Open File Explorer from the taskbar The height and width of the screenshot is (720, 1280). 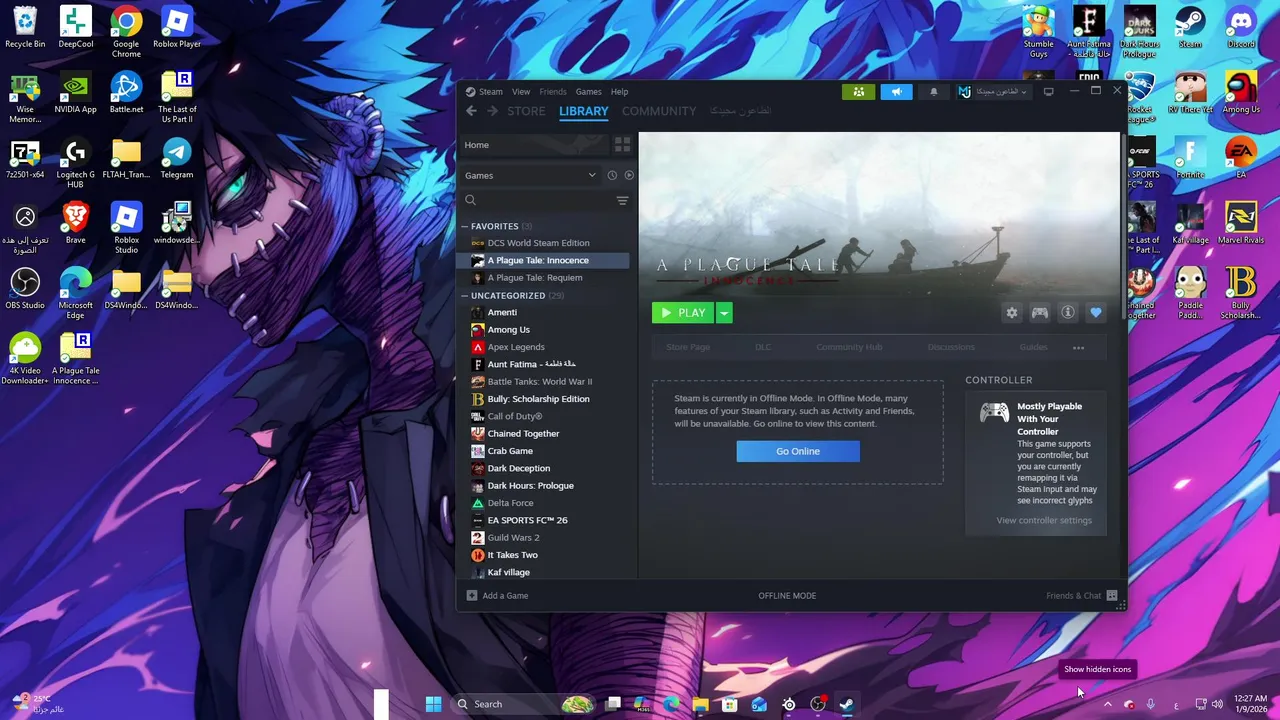click(700, 704)
